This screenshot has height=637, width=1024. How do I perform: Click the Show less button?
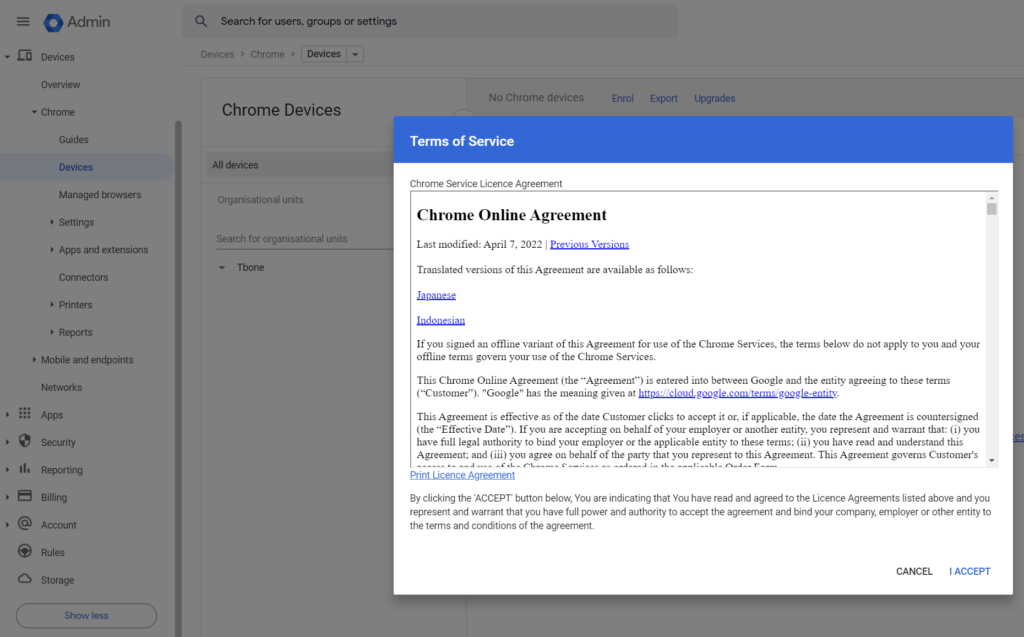[86, 615]
